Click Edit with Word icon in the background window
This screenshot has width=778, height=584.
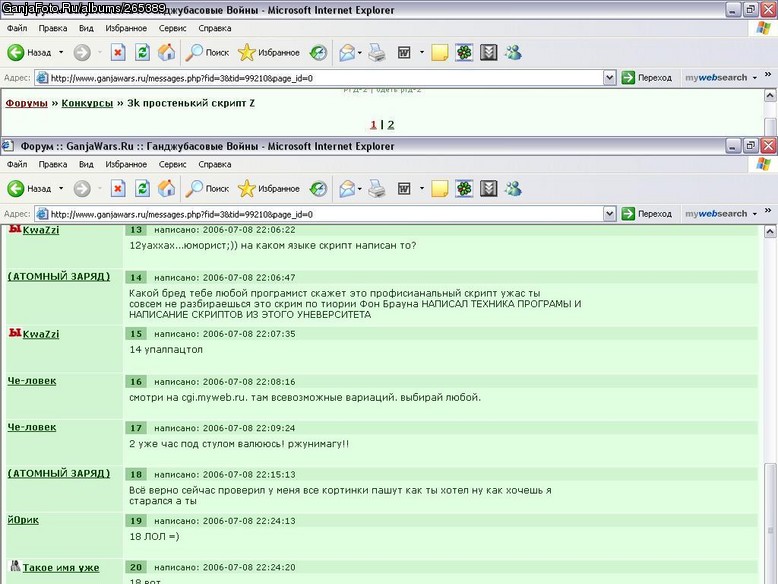(x=404, y=52)
